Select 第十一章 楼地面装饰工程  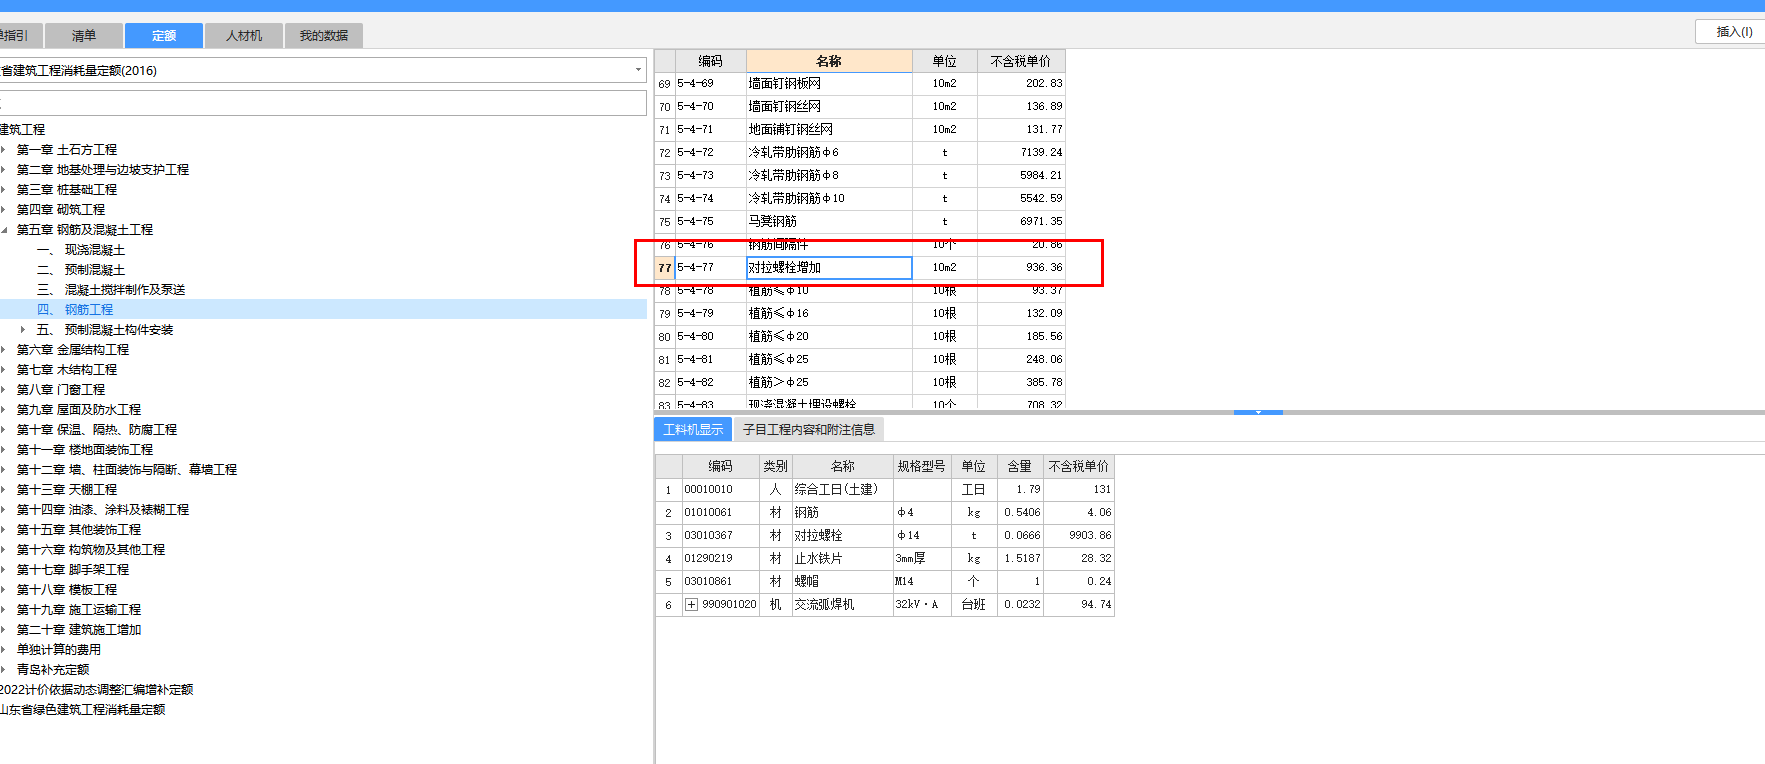[85, 450]
